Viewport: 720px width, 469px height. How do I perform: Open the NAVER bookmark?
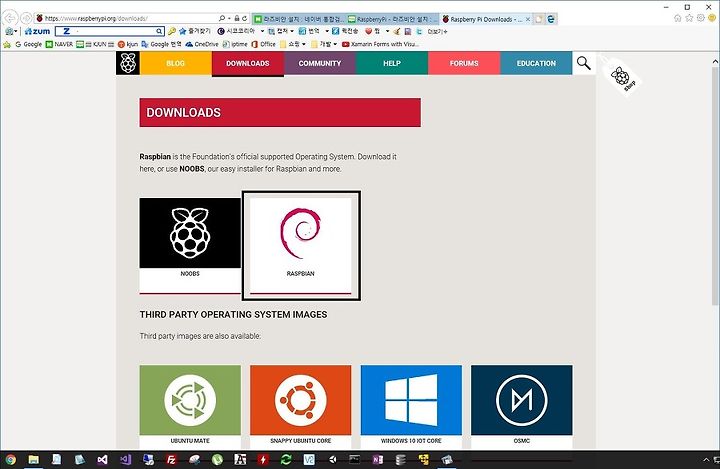pos(59,44)
